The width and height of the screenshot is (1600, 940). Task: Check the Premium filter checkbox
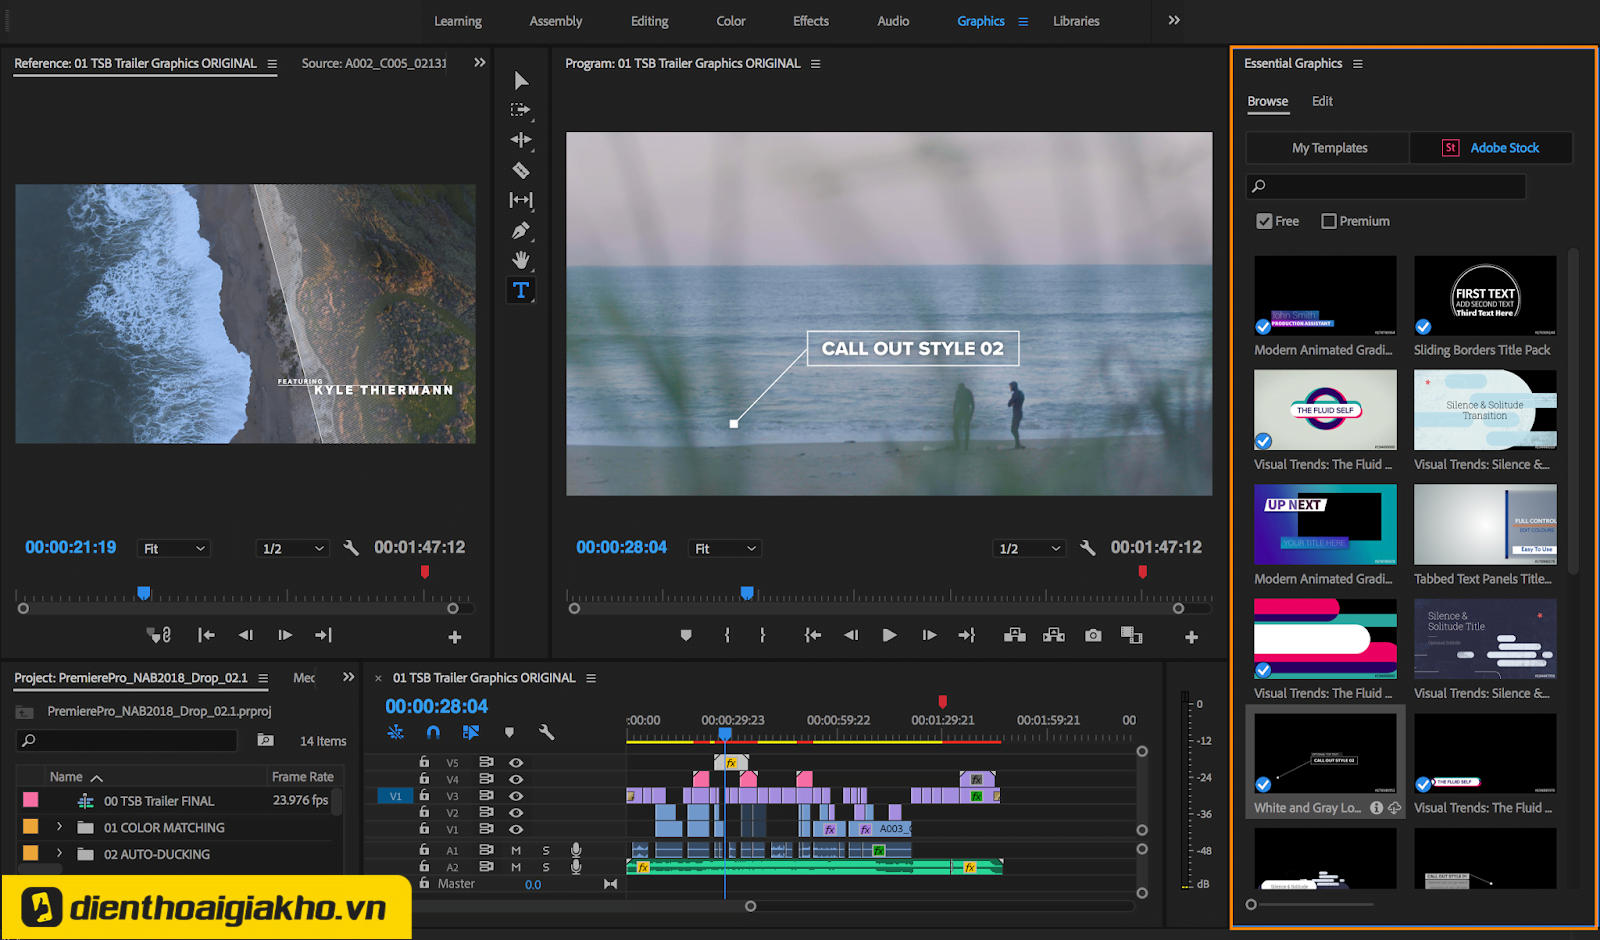pos(1329,221)
